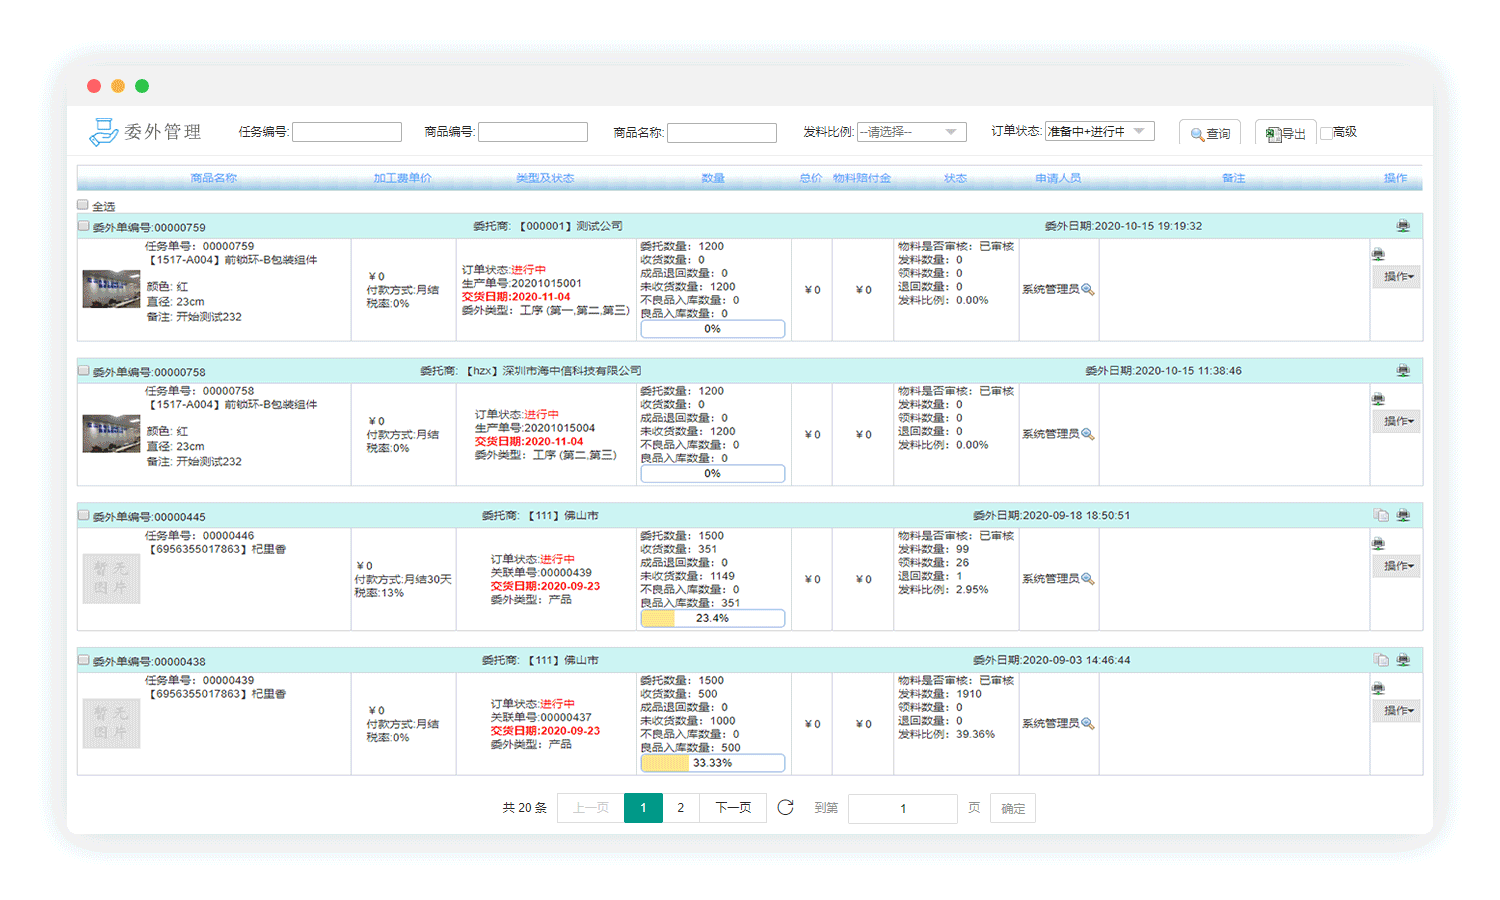Click print icon above 操作 in order 00000438 row

[x=1378, y=688]
